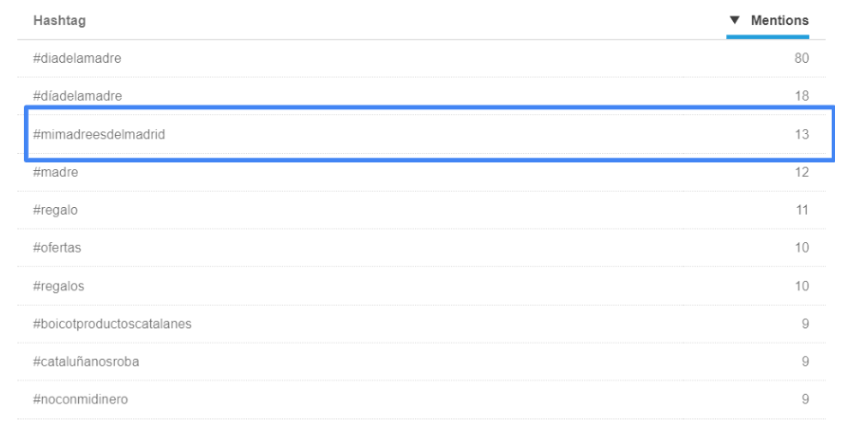Select the mentions count for #ofertas

tap(802, 248)
